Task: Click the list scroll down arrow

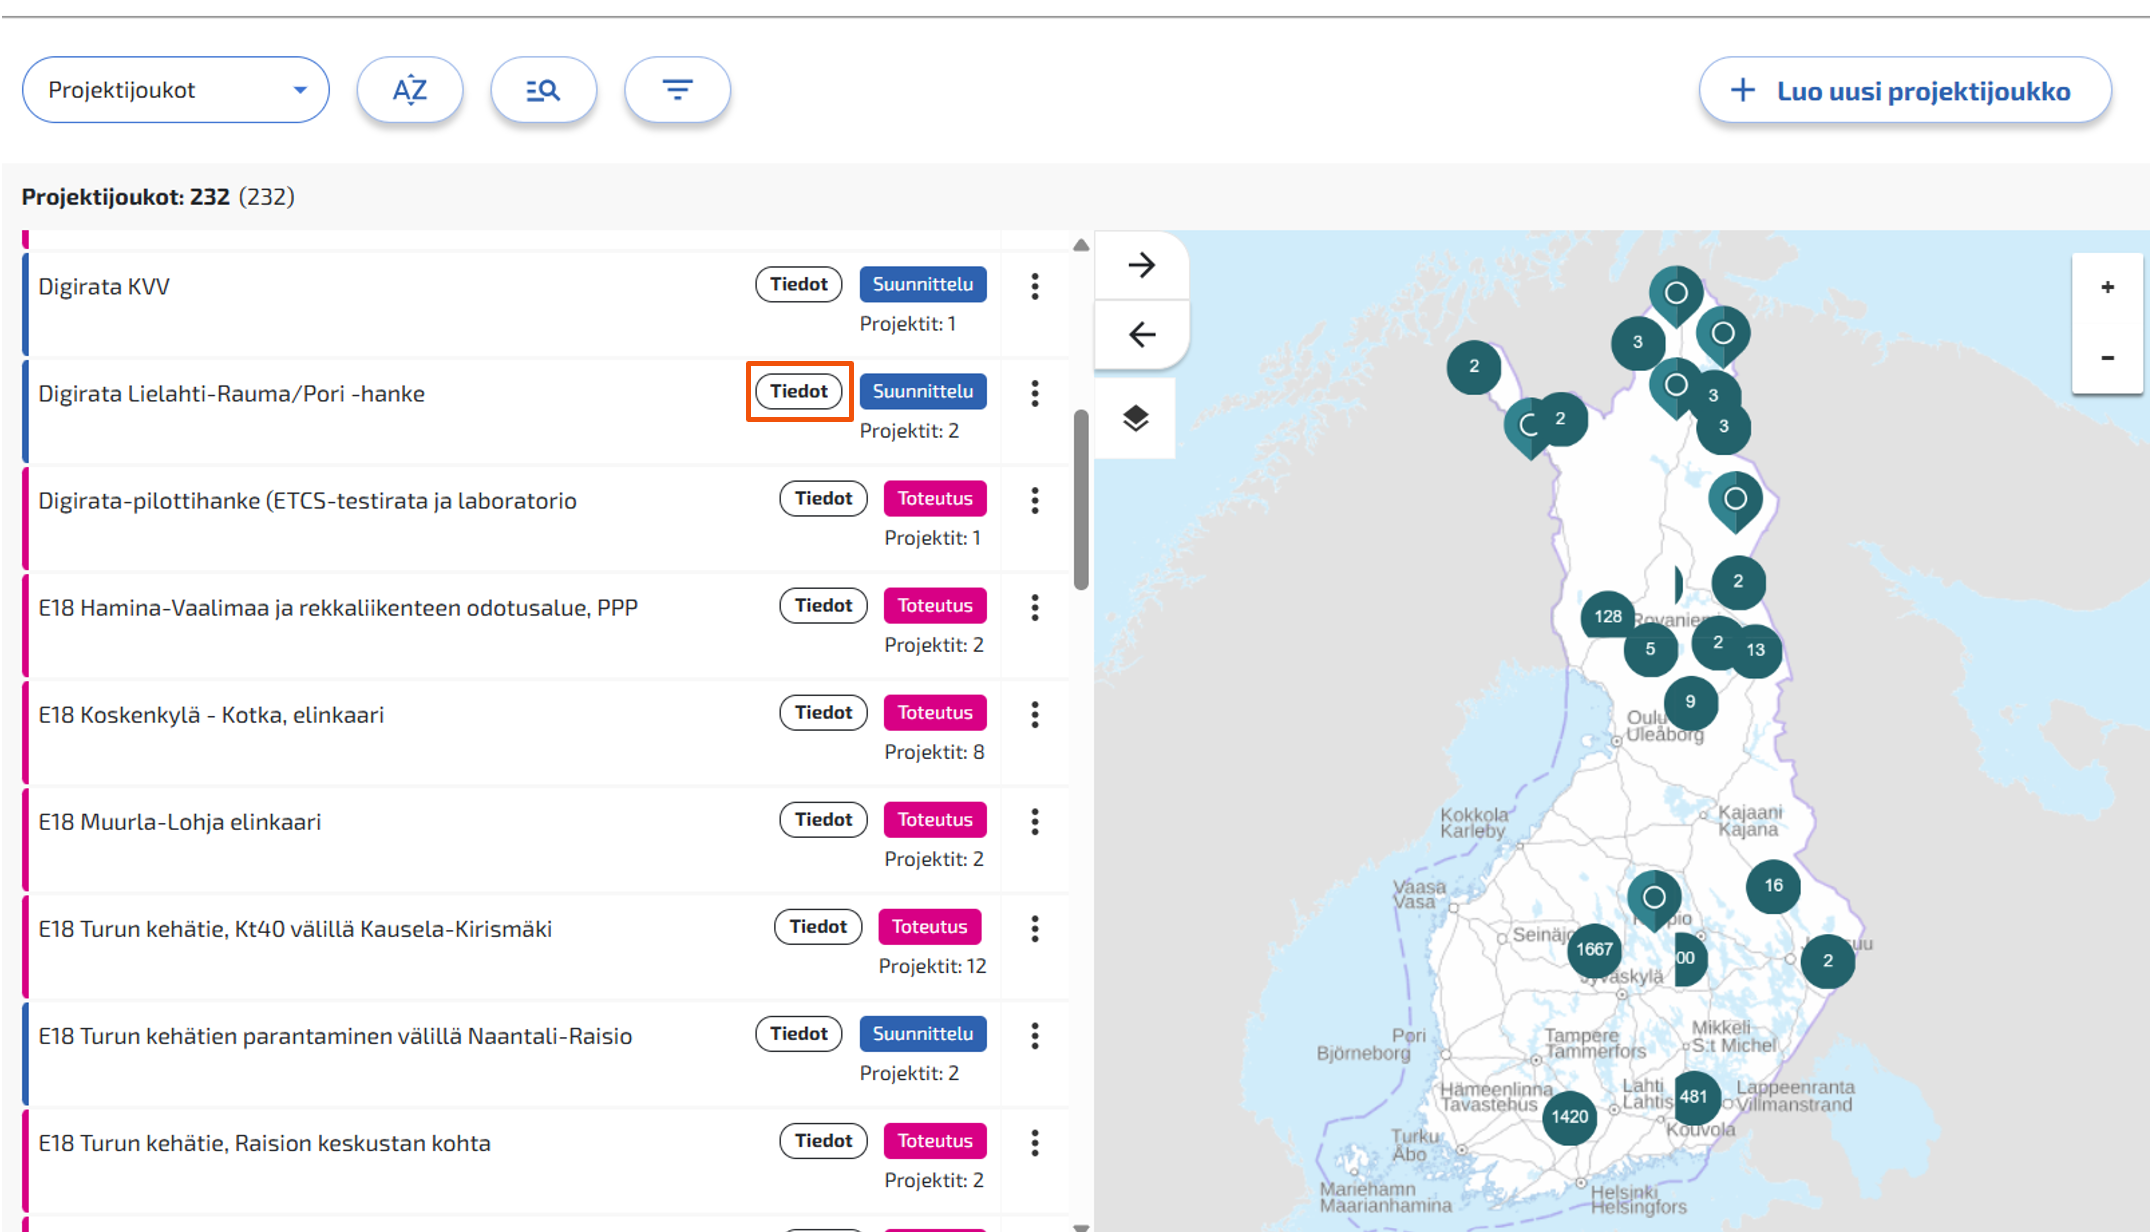Action: 1081,1226
